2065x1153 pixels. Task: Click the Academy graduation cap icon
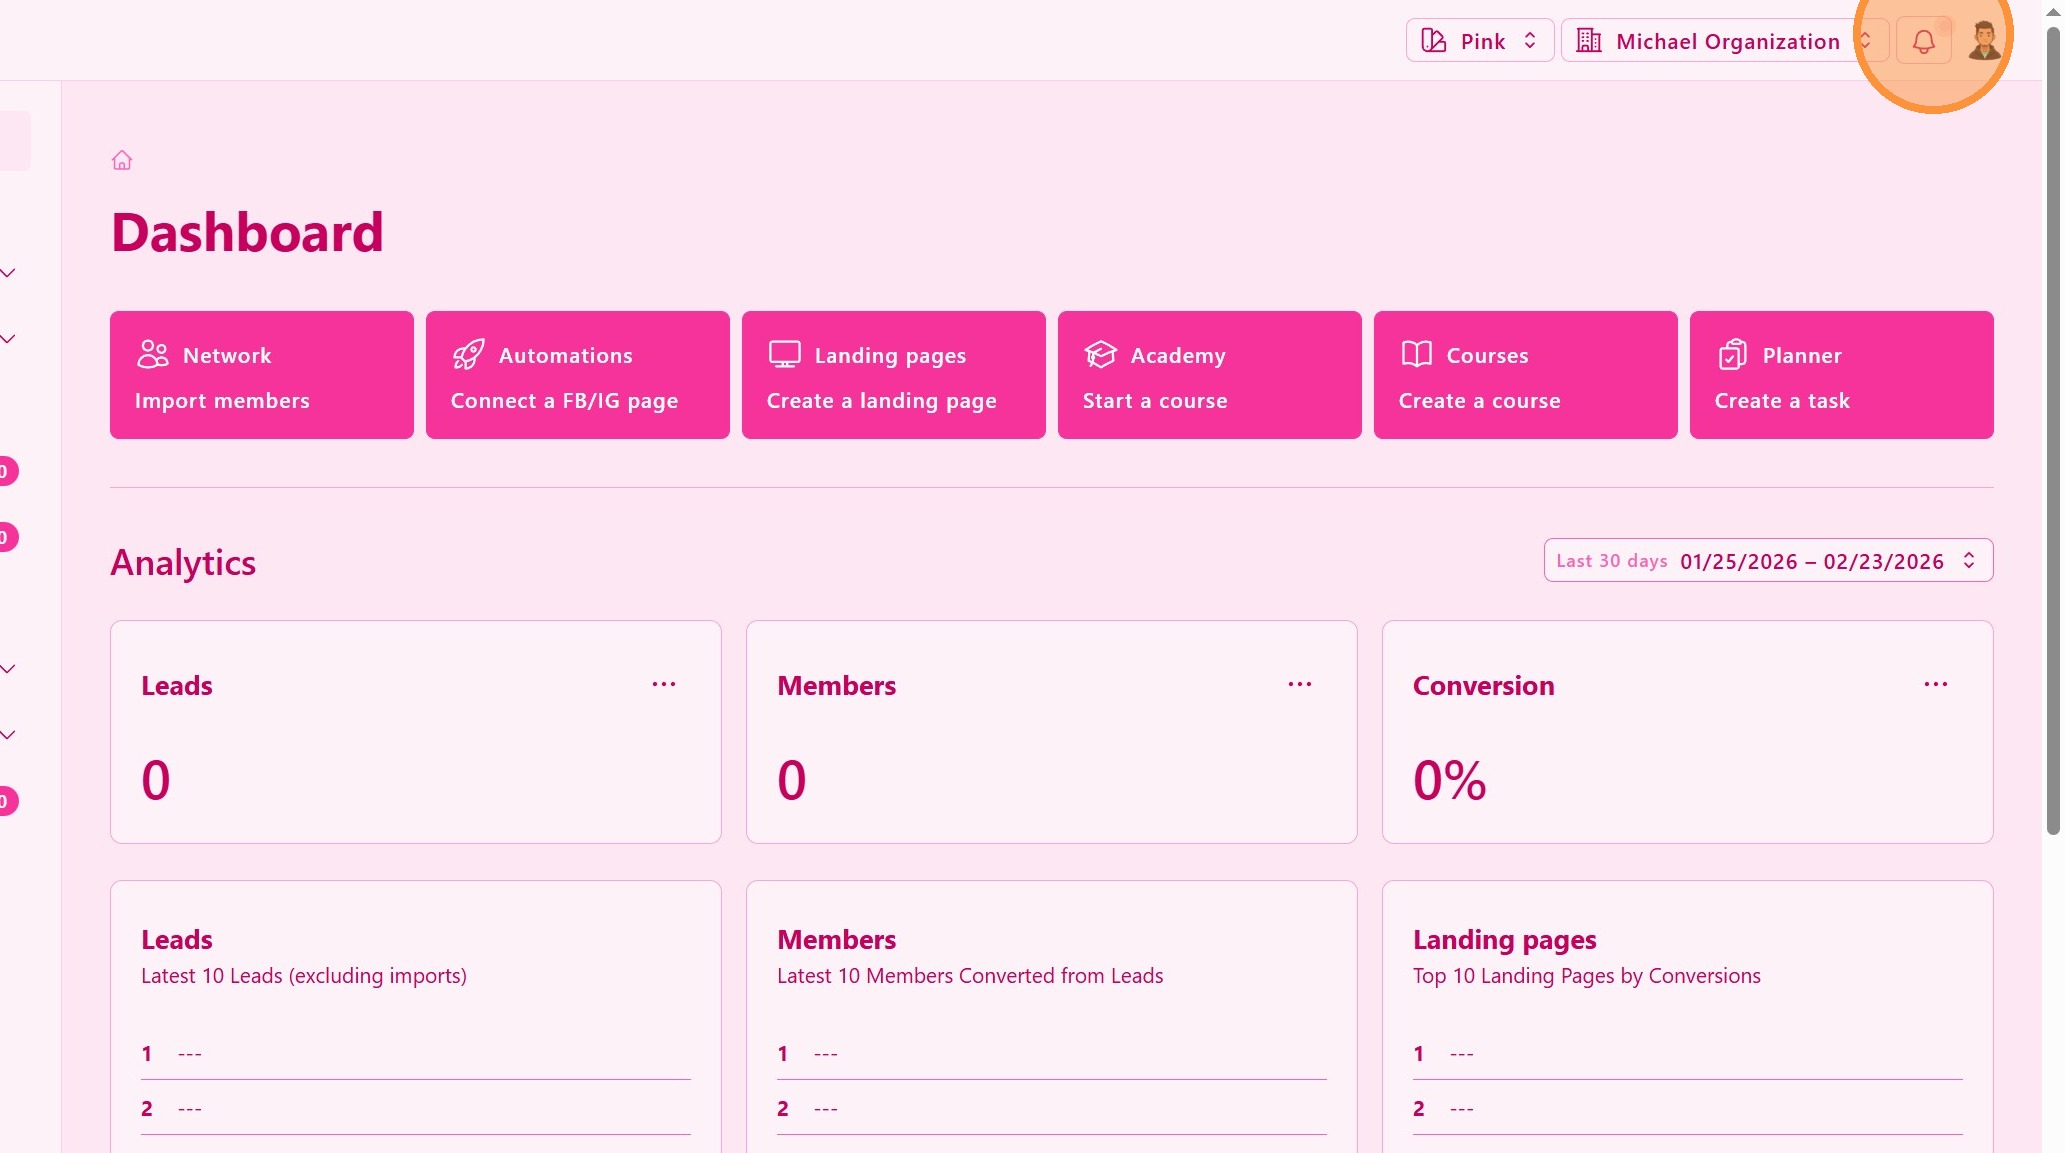(1100, 355)
